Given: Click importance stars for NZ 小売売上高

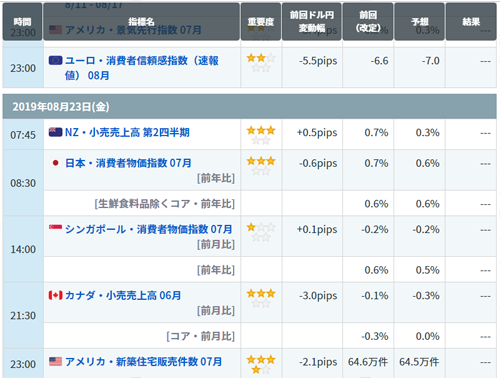Looking at the screenshot, I should tap(261, 135).
